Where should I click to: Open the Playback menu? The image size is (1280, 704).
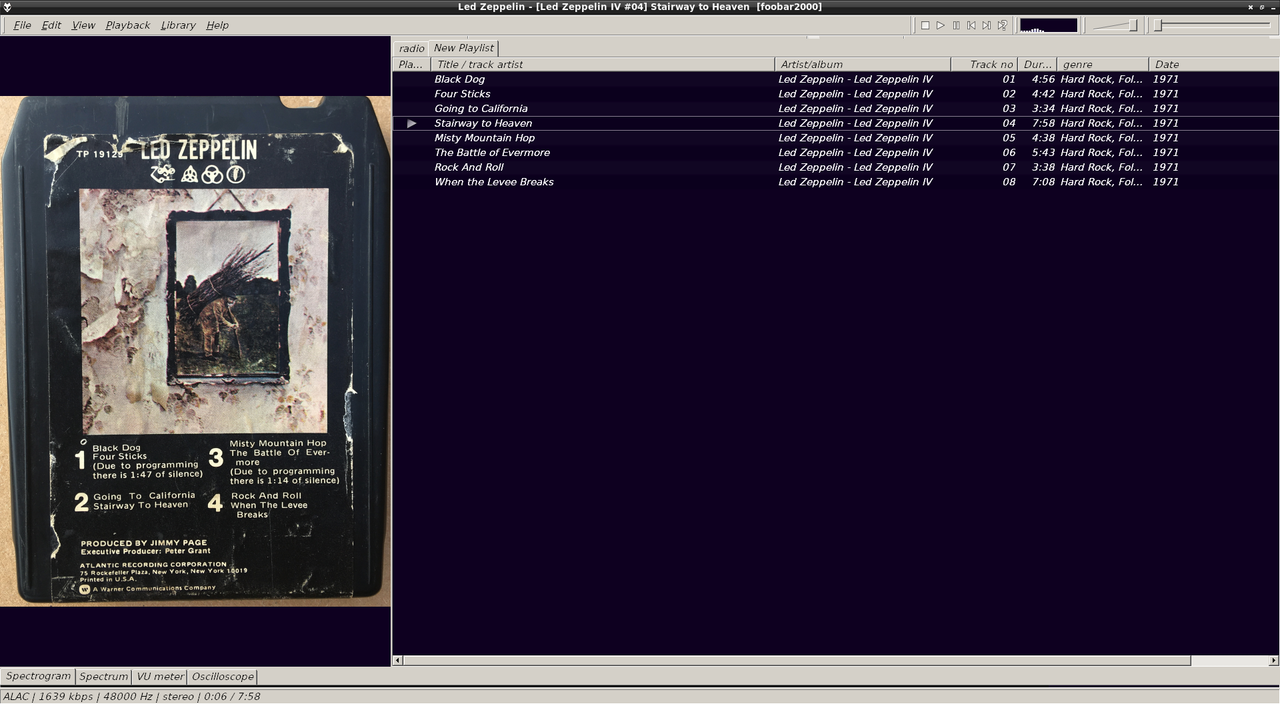[128, 25]
